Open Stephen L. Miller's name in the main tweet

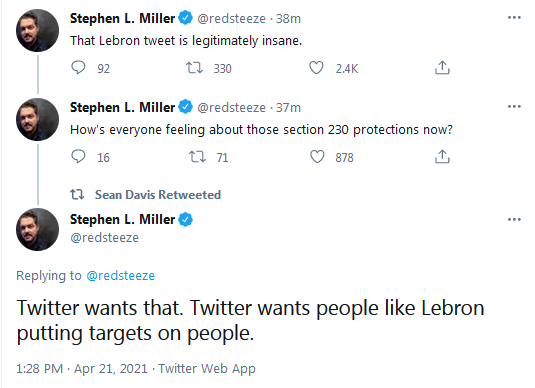122,219
